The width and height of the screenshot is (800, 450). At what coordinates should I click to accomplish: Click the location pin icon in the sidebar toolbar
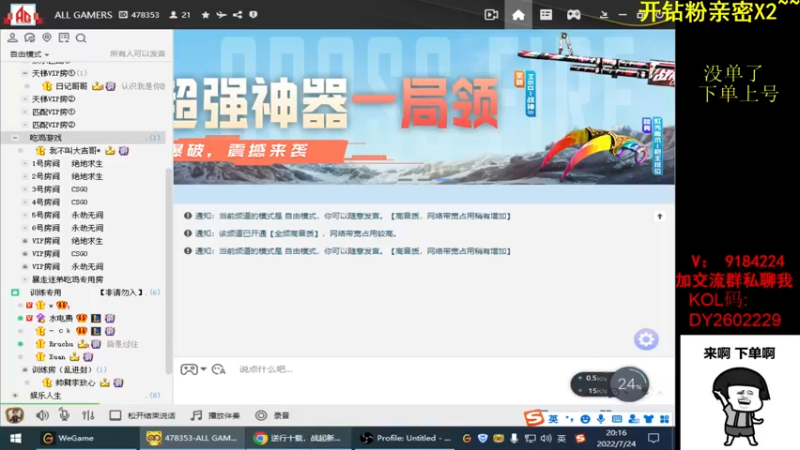(x=46, y=38)
